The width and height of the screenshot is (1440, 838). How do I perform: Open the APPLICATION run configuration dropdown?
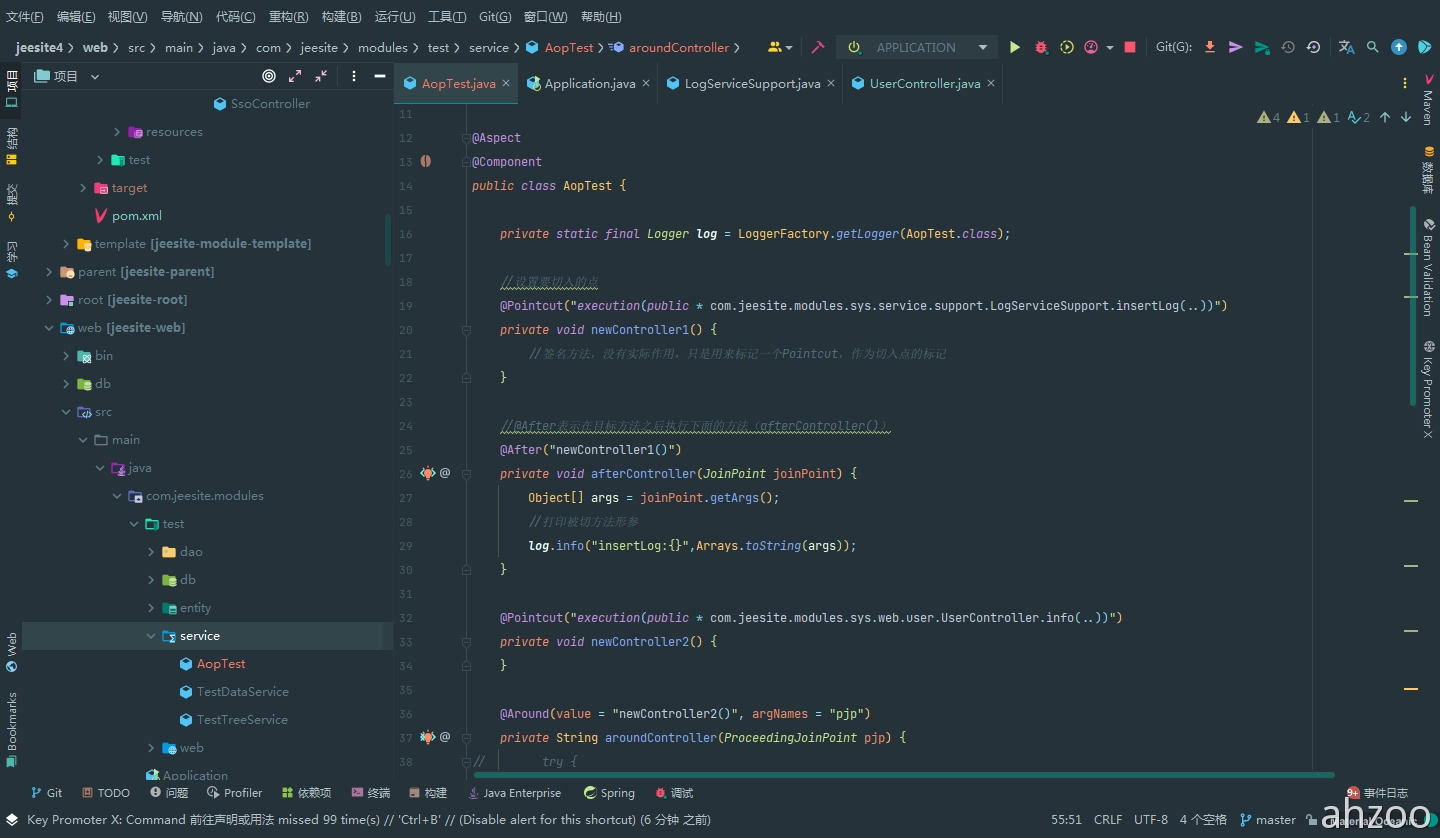(x=916, y=47)
